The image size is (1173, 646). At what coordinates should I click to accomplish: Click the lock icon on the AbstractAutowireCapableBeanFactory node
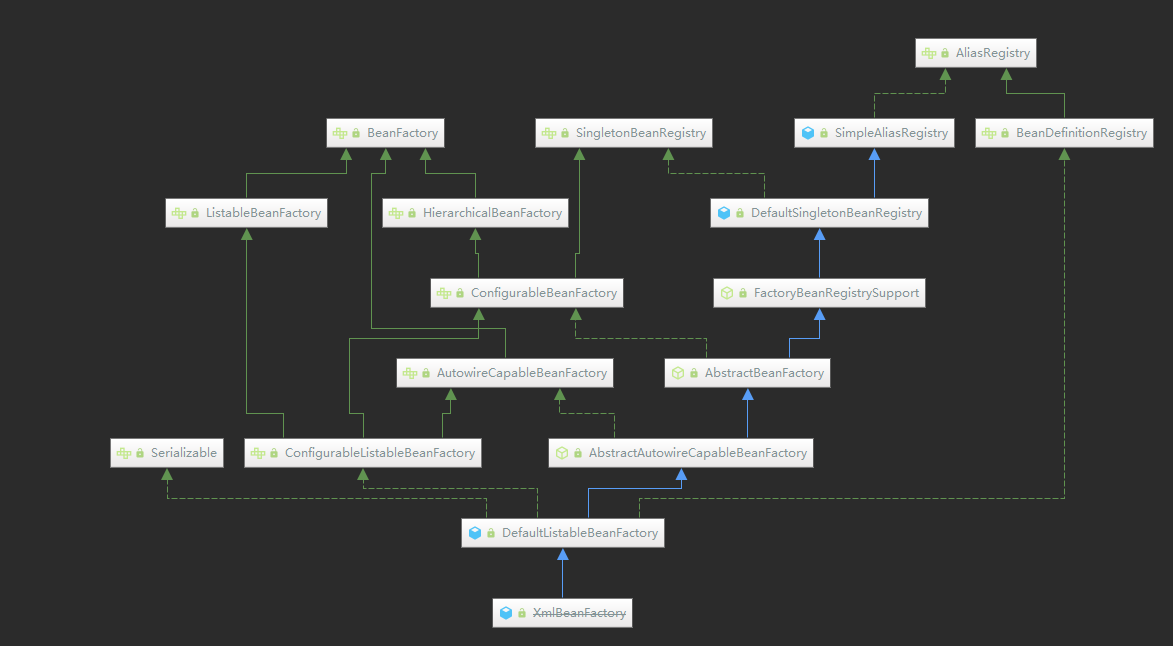click(577, 453)
